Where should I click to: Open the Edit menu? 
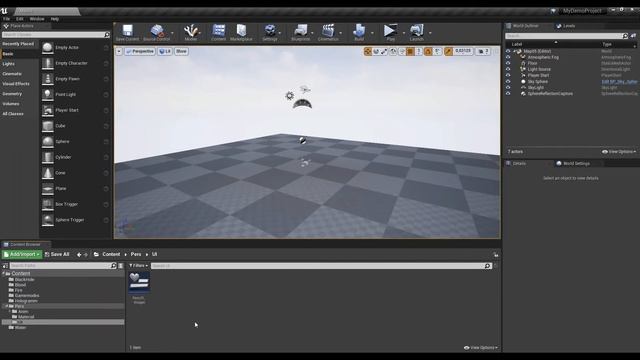(20, 19)
